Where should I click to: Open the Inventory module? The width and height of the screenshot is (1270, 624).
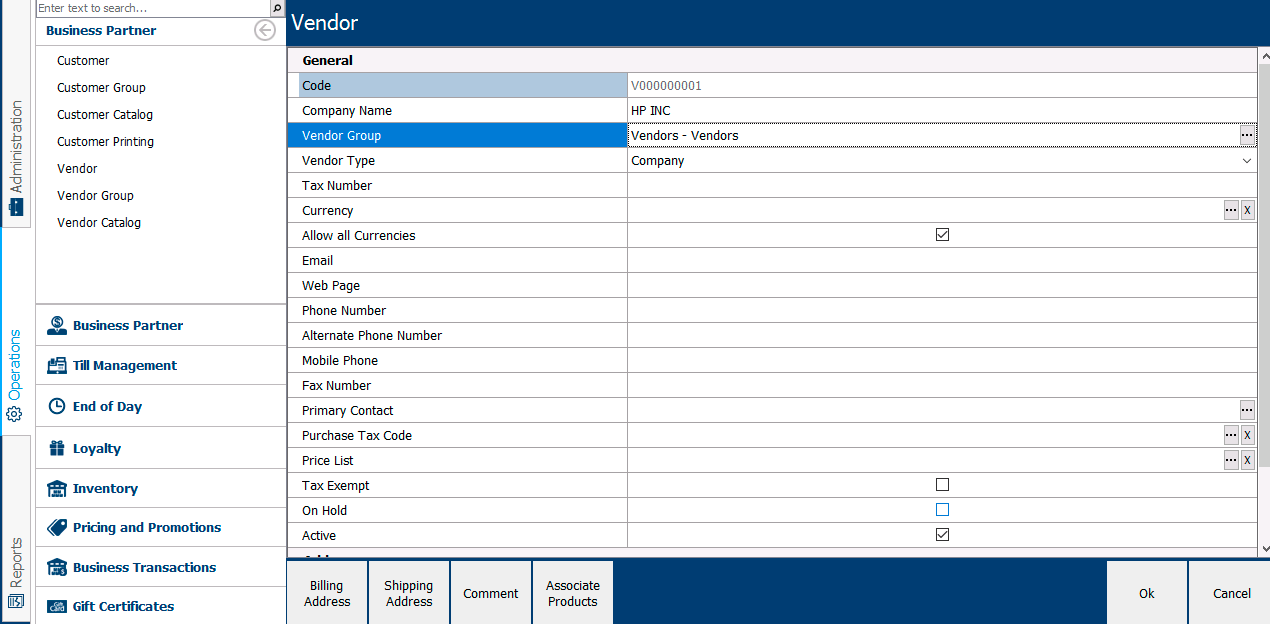coord(161,488)
